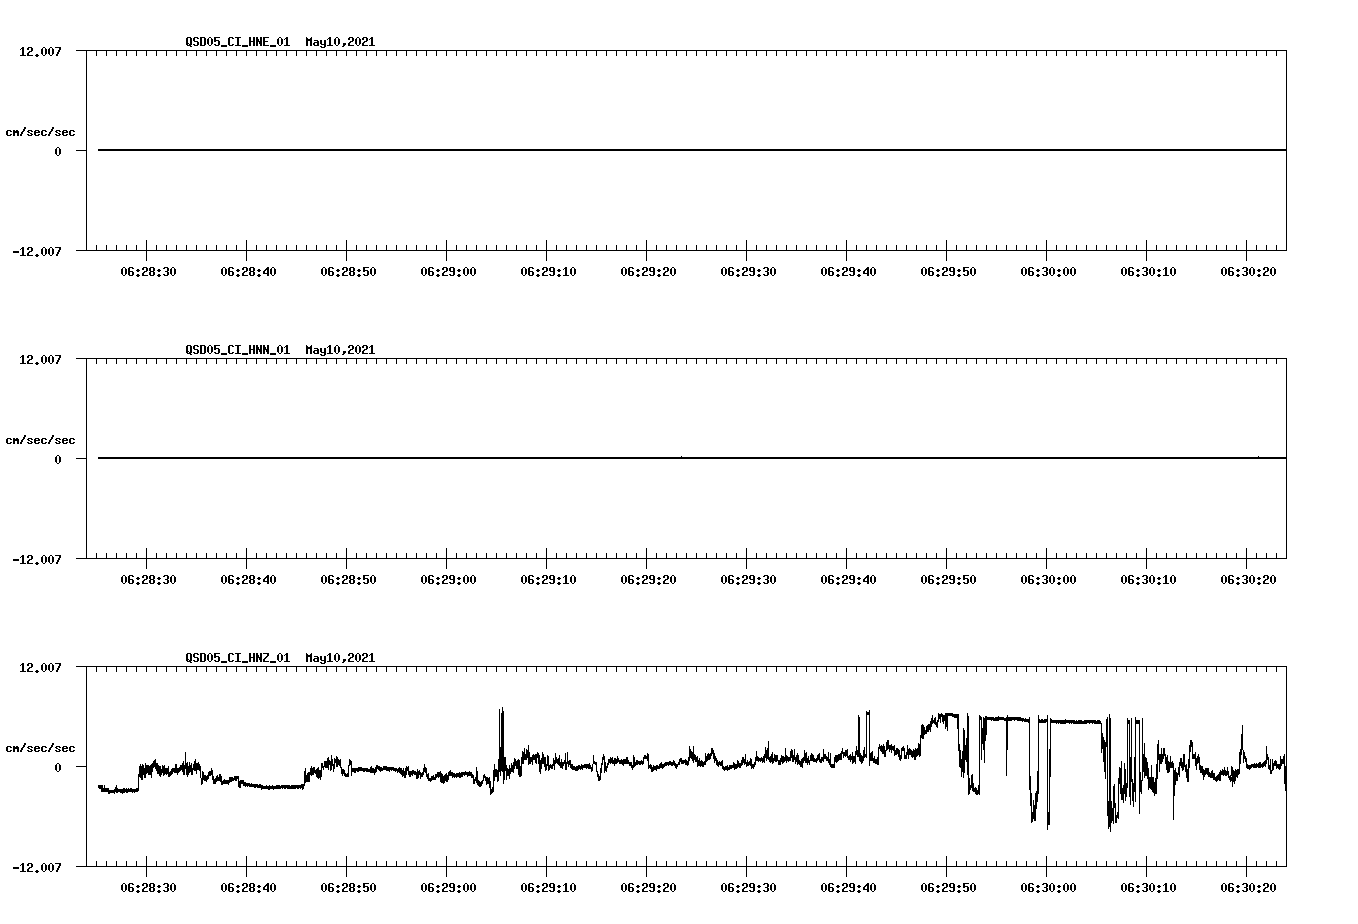Click 12.007 upper limit on HNZ plot

(x=40, y=667)
